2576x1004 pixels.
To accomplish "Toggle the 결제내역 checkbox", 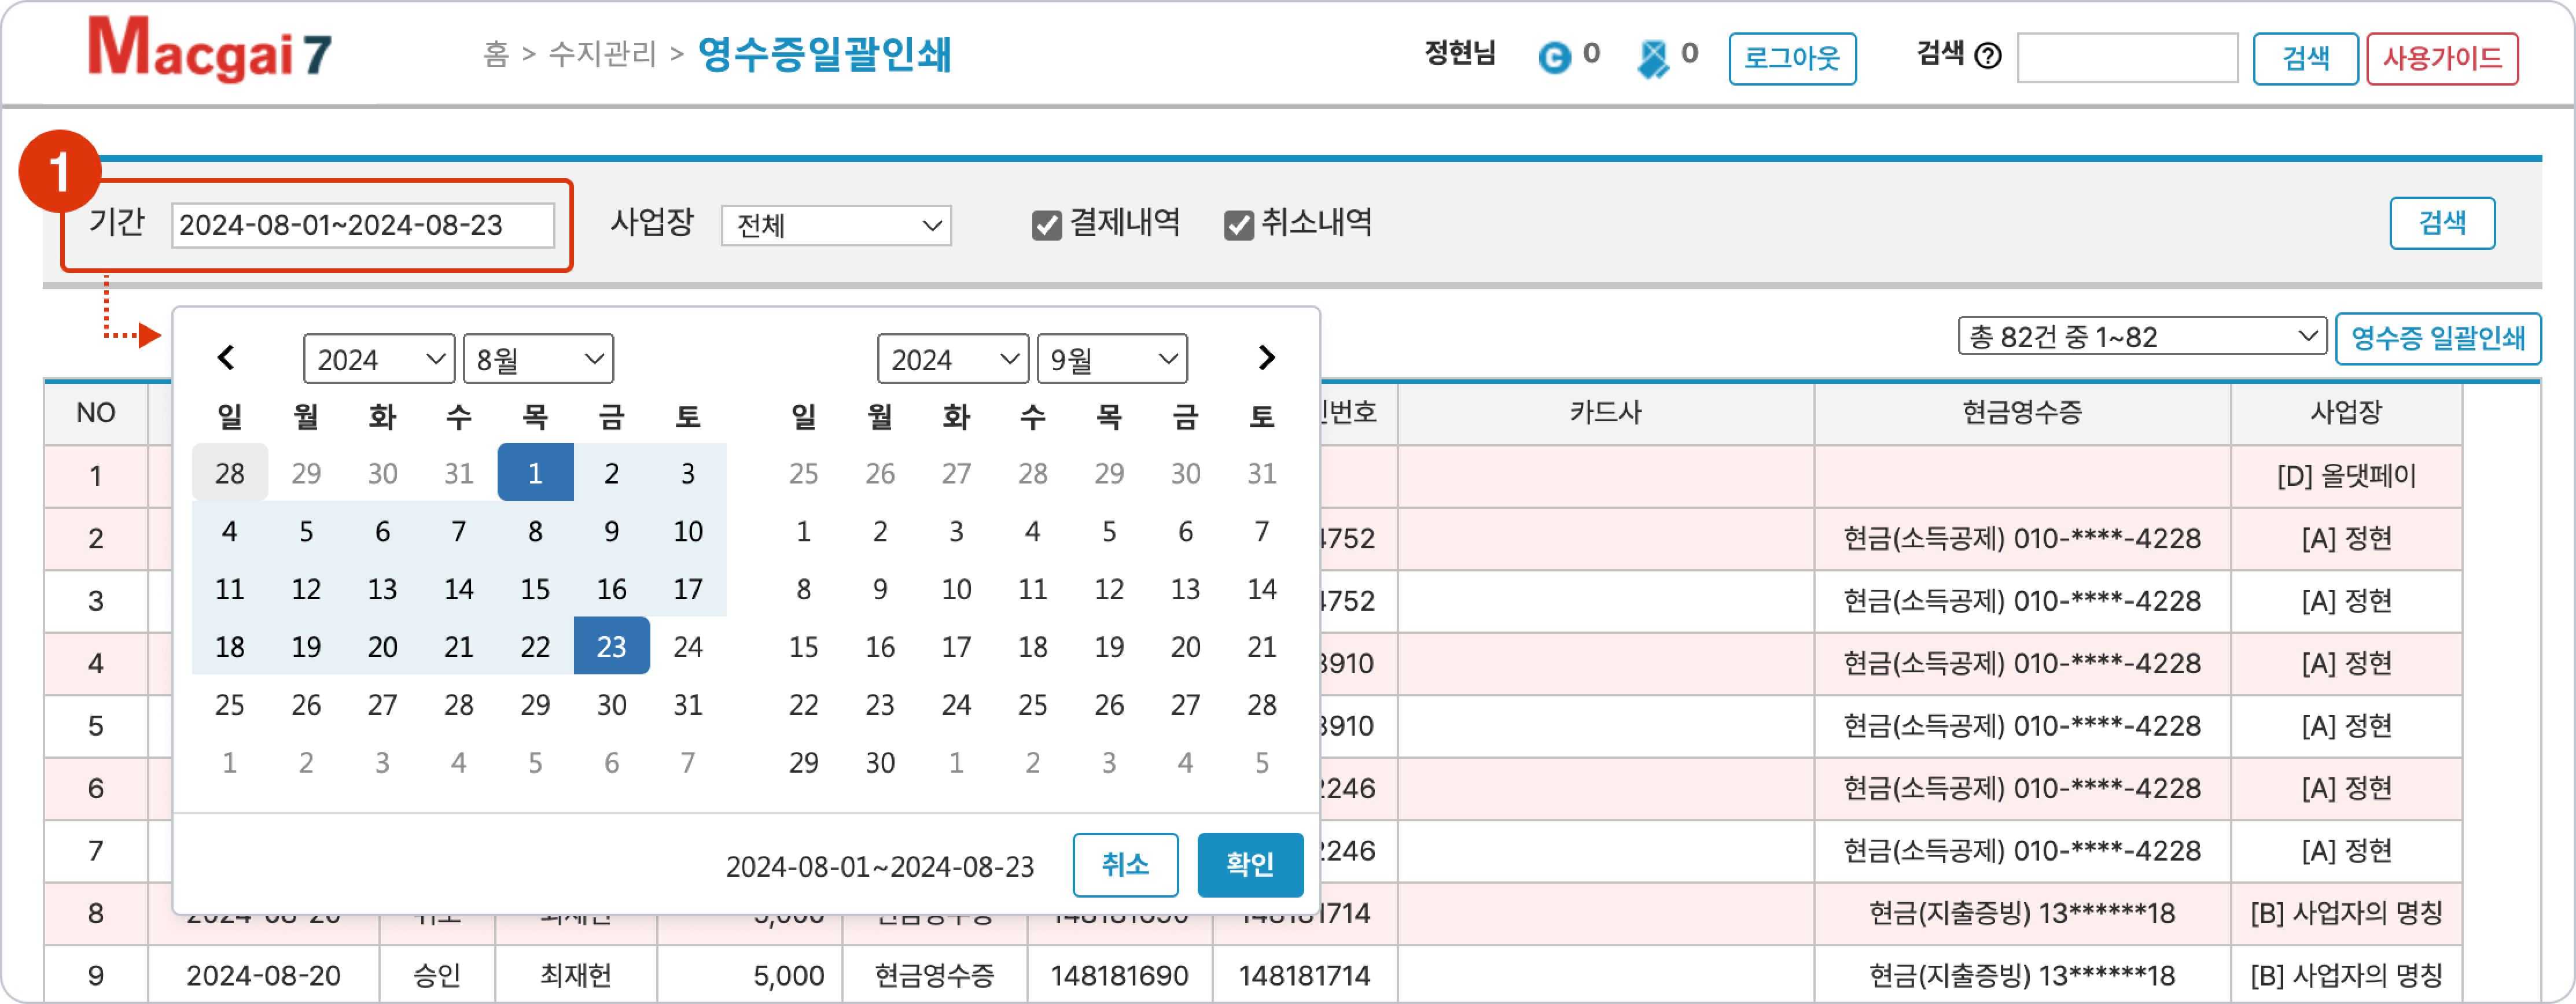I will [x=1046, y=225].
